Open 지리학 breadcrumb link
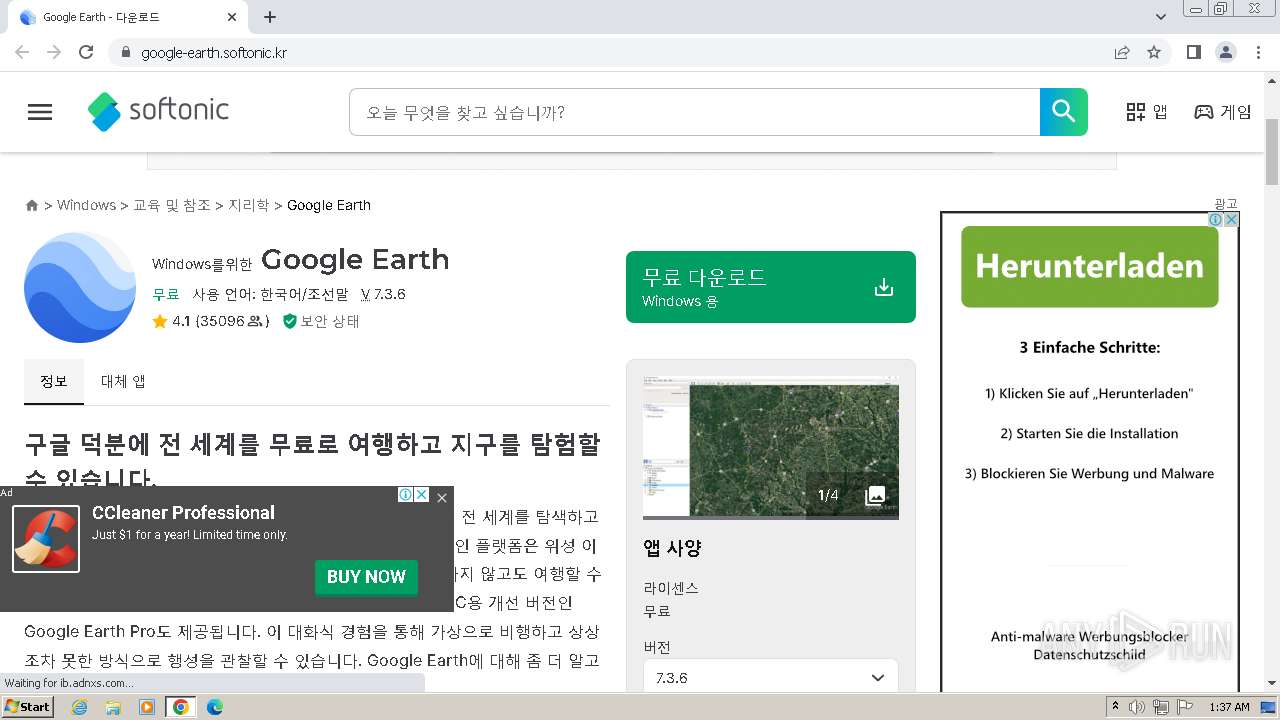 coord(249,205)
